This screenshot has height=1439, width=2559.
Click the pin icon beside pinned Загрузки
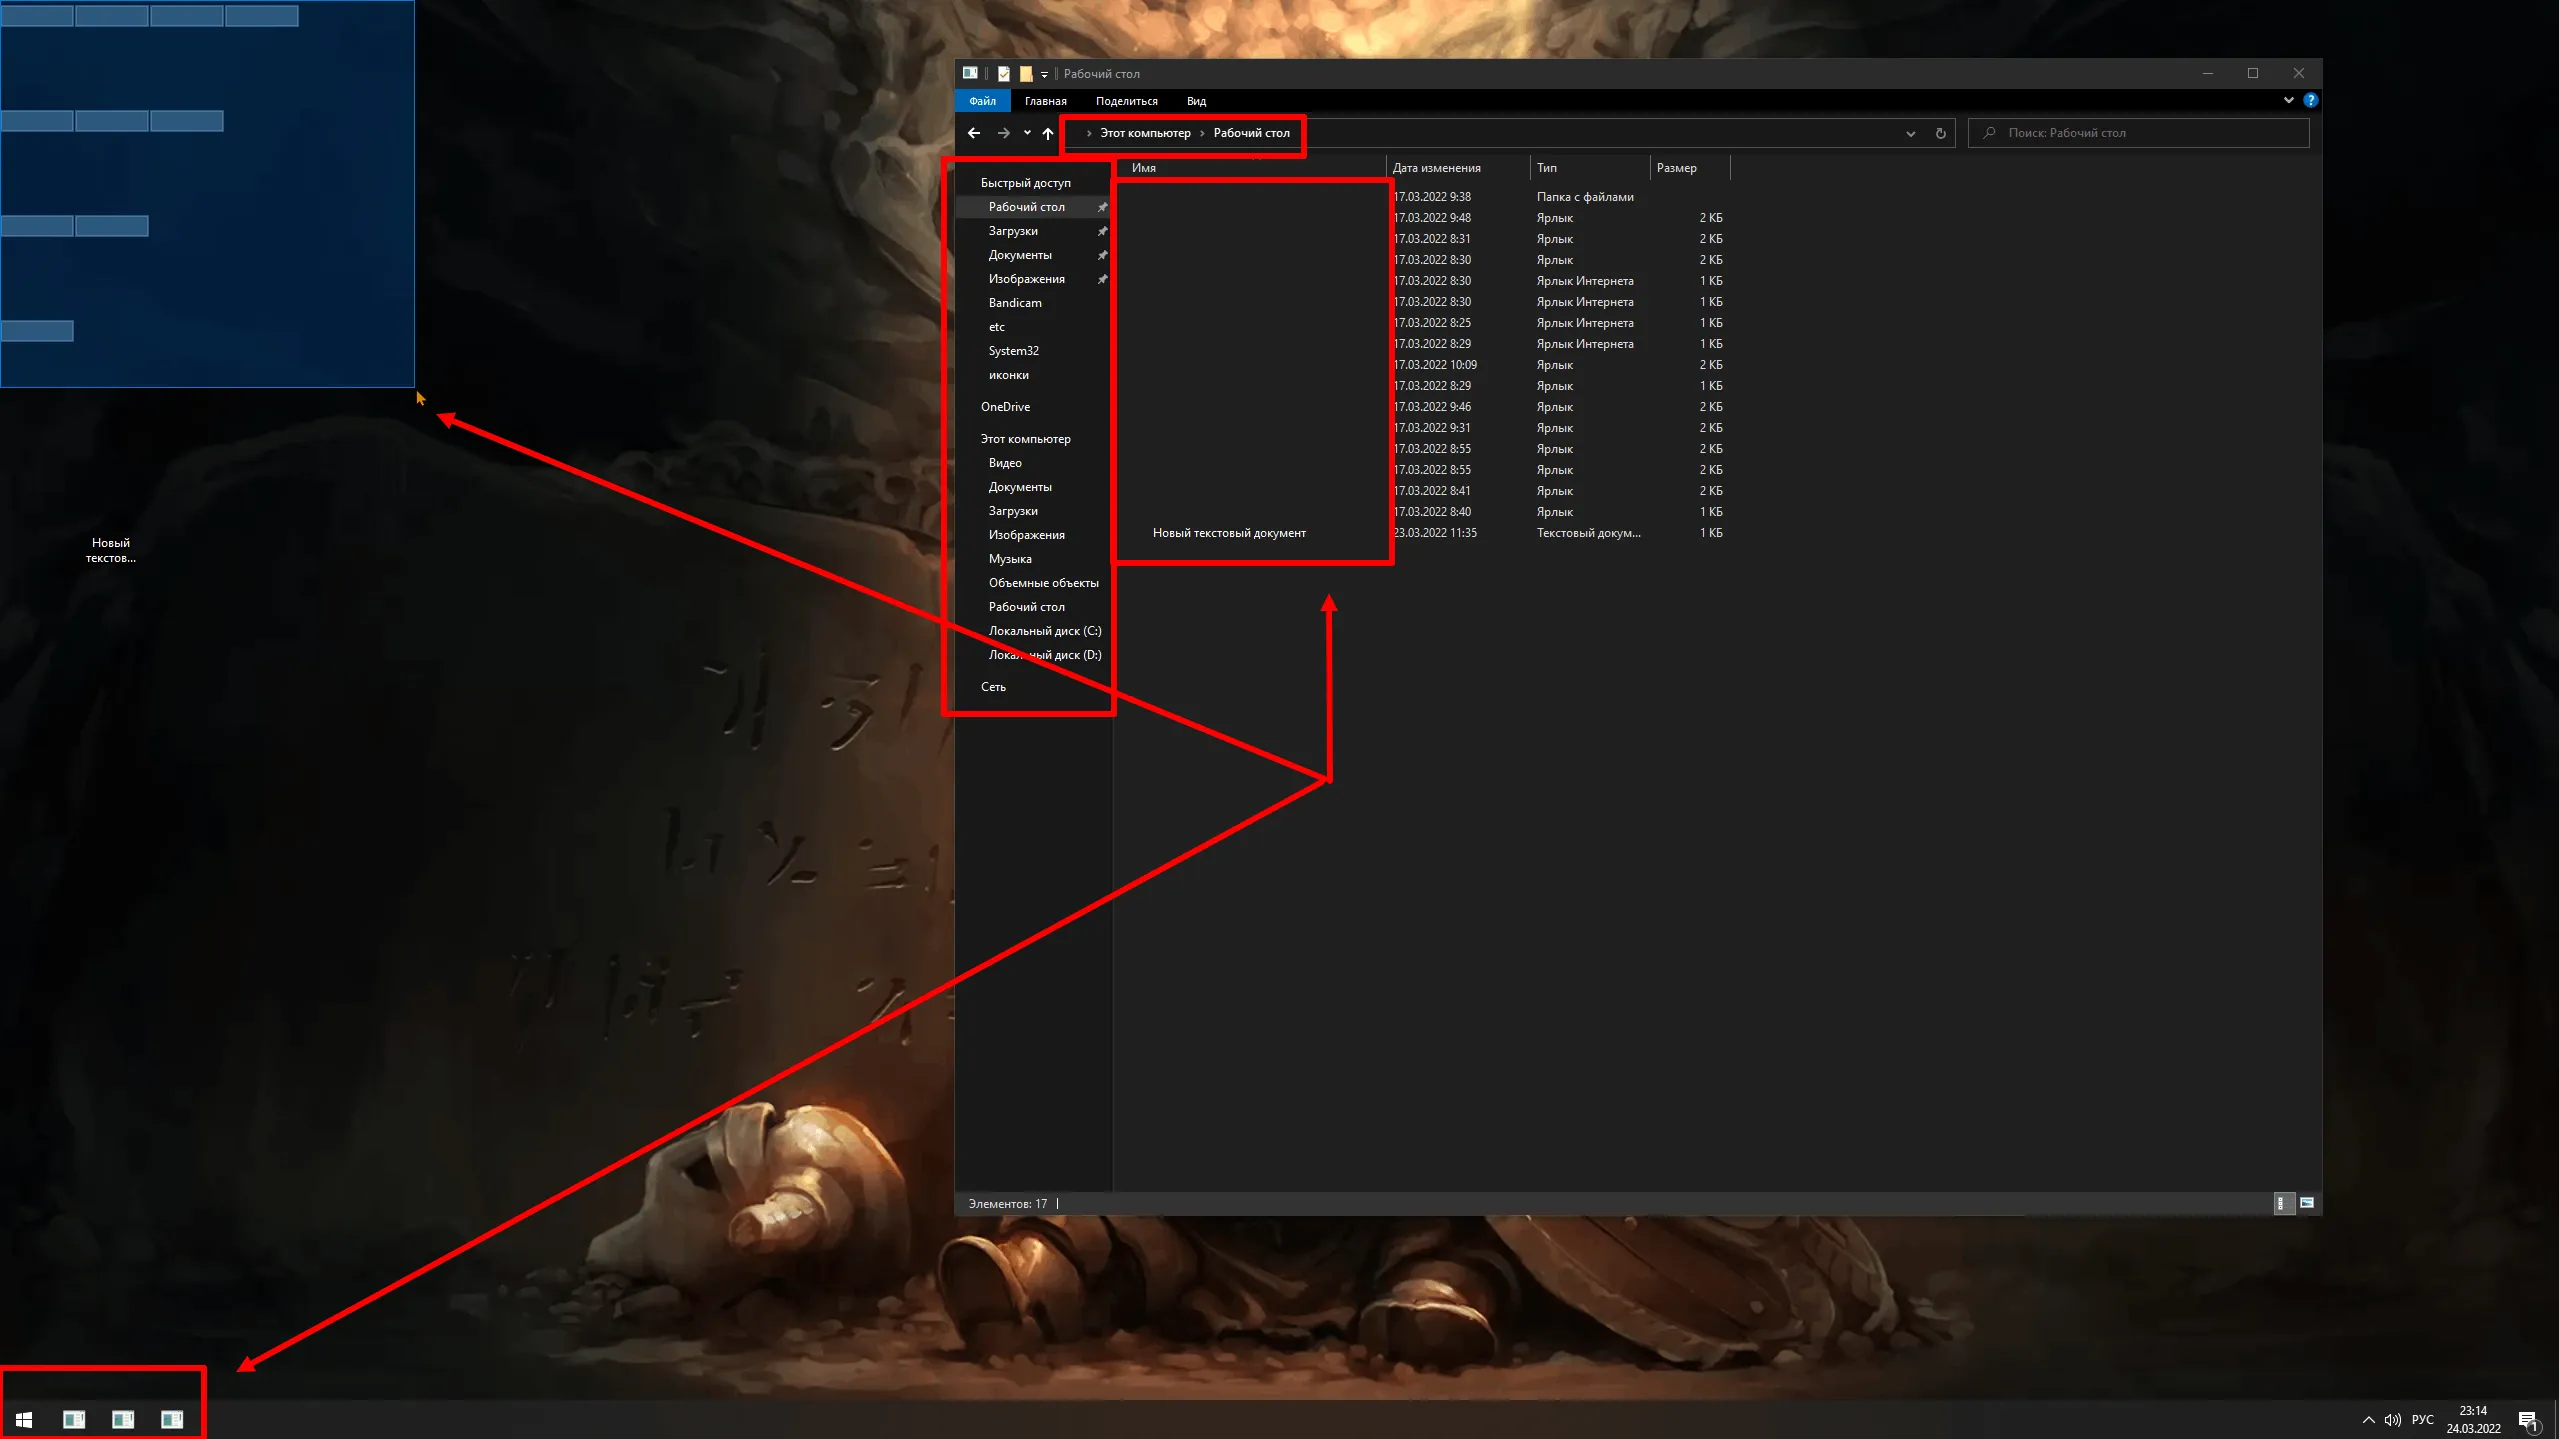coord(1102,231)
